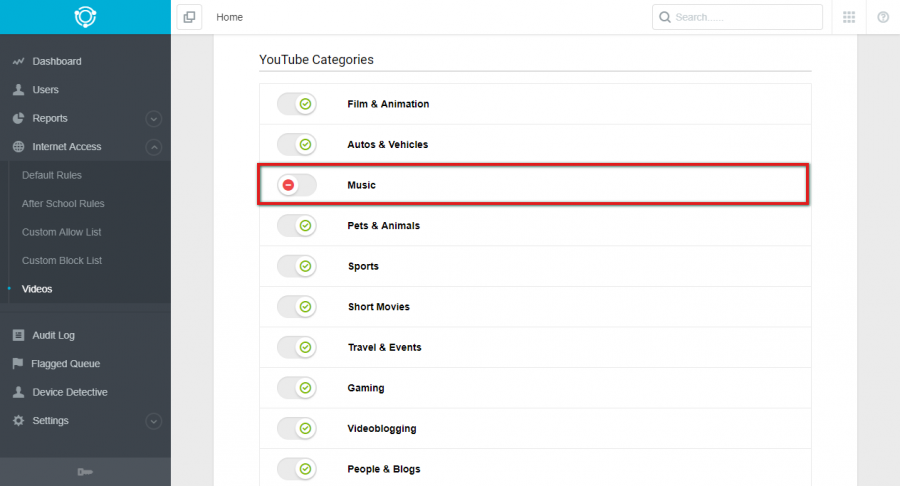Enable the Music category switch
This screenshot has height=486, width=900.
(297, 185)
